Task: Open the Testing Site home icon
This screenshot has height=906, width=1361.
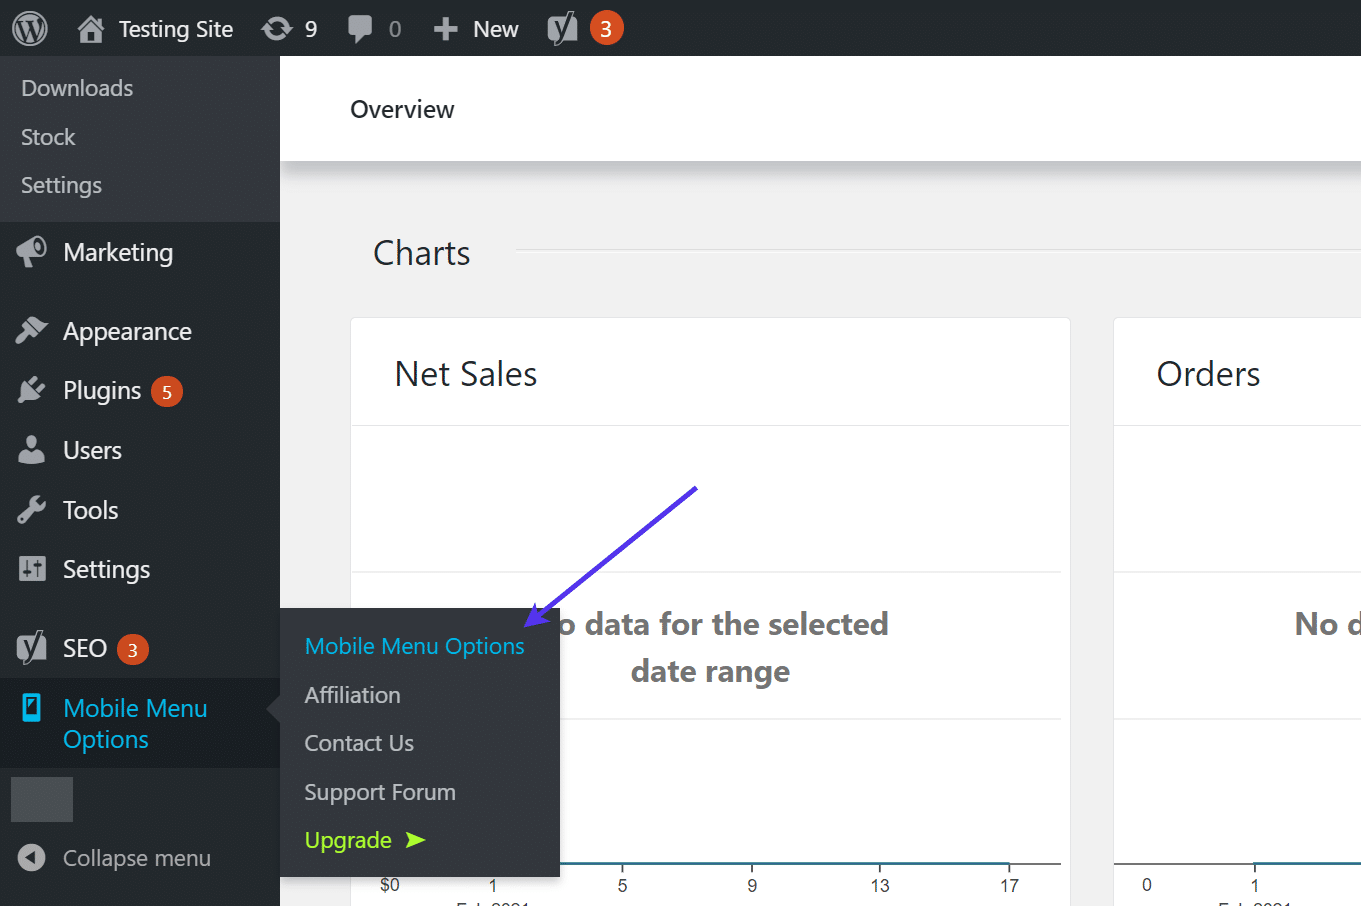Action: 91,29
